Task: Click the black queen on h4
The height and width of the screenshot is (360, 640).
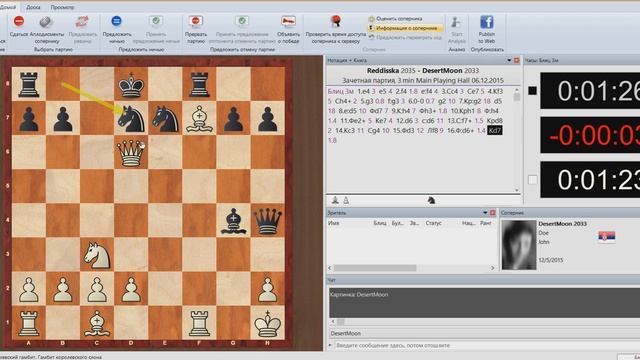Action: [x=268, y=221]
